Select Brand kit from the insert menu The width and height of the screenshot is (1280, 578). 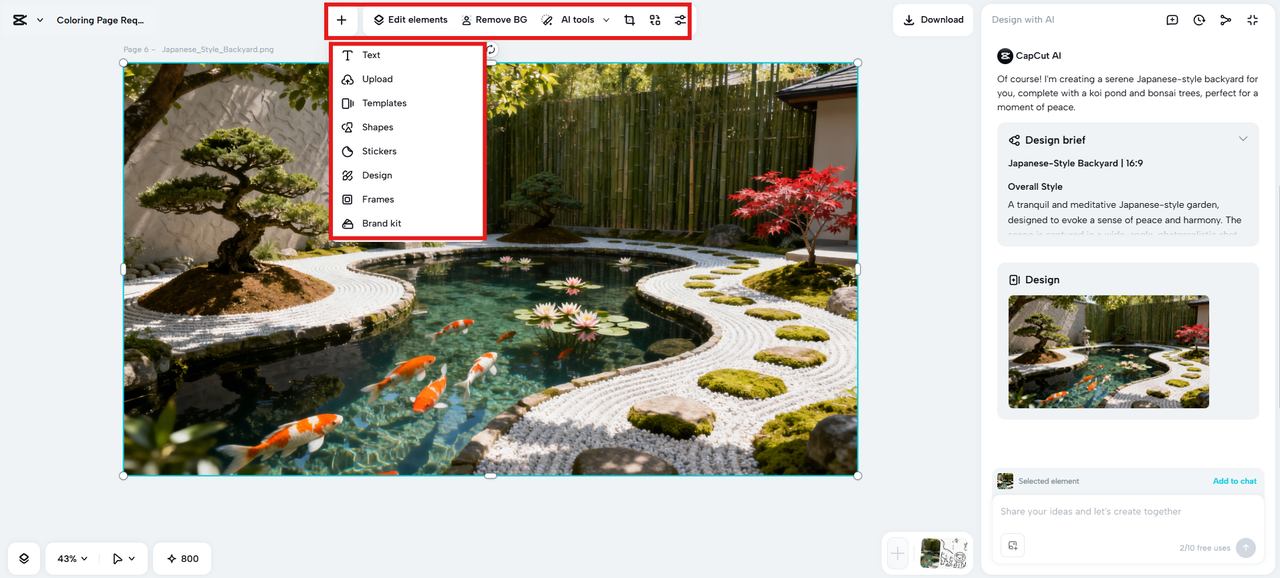pos(381,223)
